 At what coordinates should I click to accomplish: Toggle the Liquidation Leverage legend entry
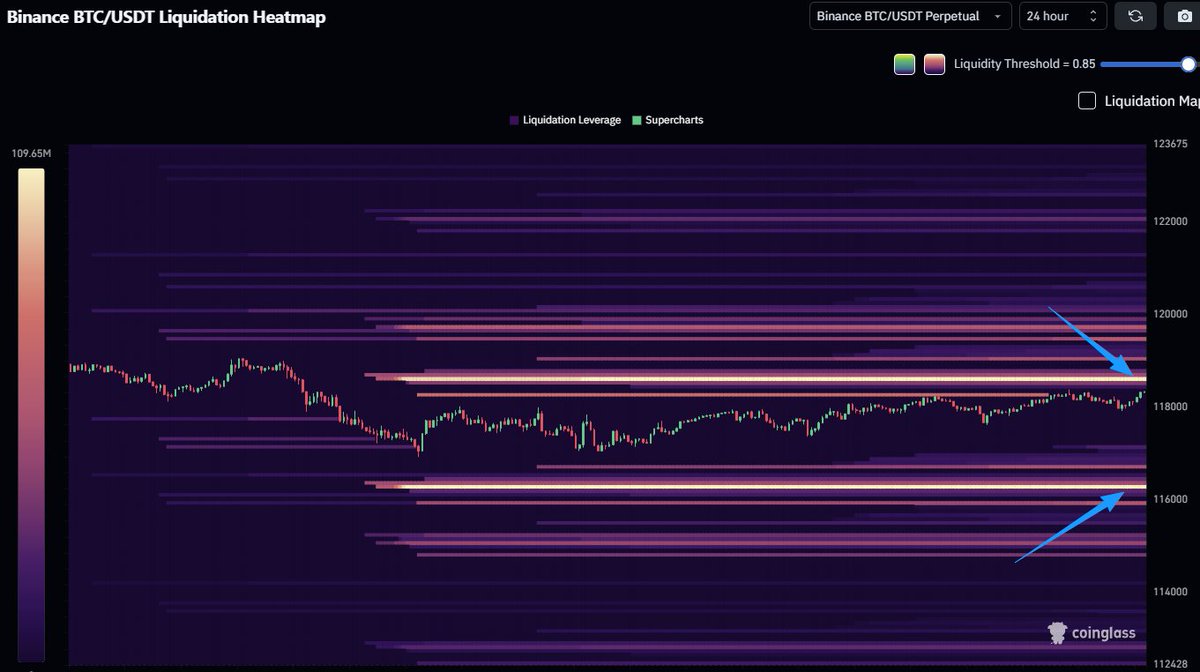565,120
